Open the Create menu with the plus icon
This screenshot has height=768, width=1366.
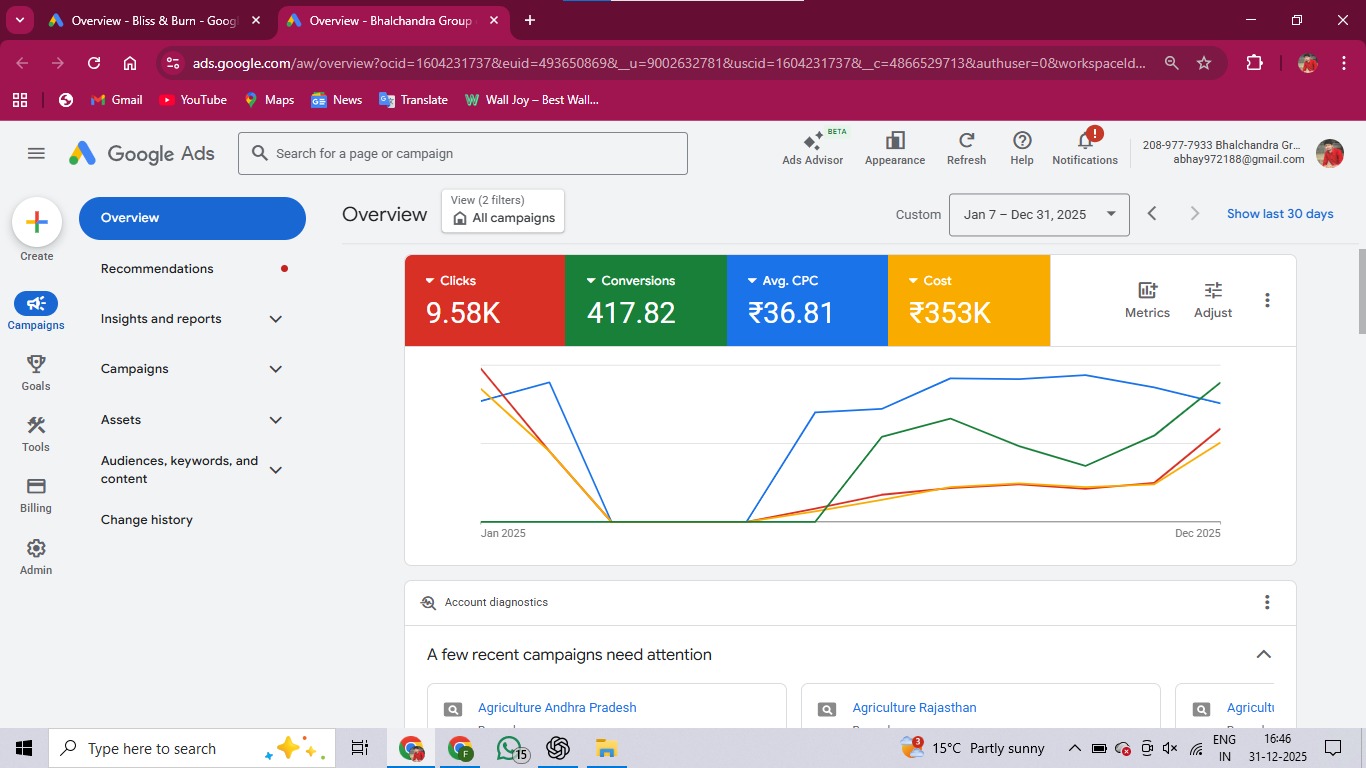36,222
